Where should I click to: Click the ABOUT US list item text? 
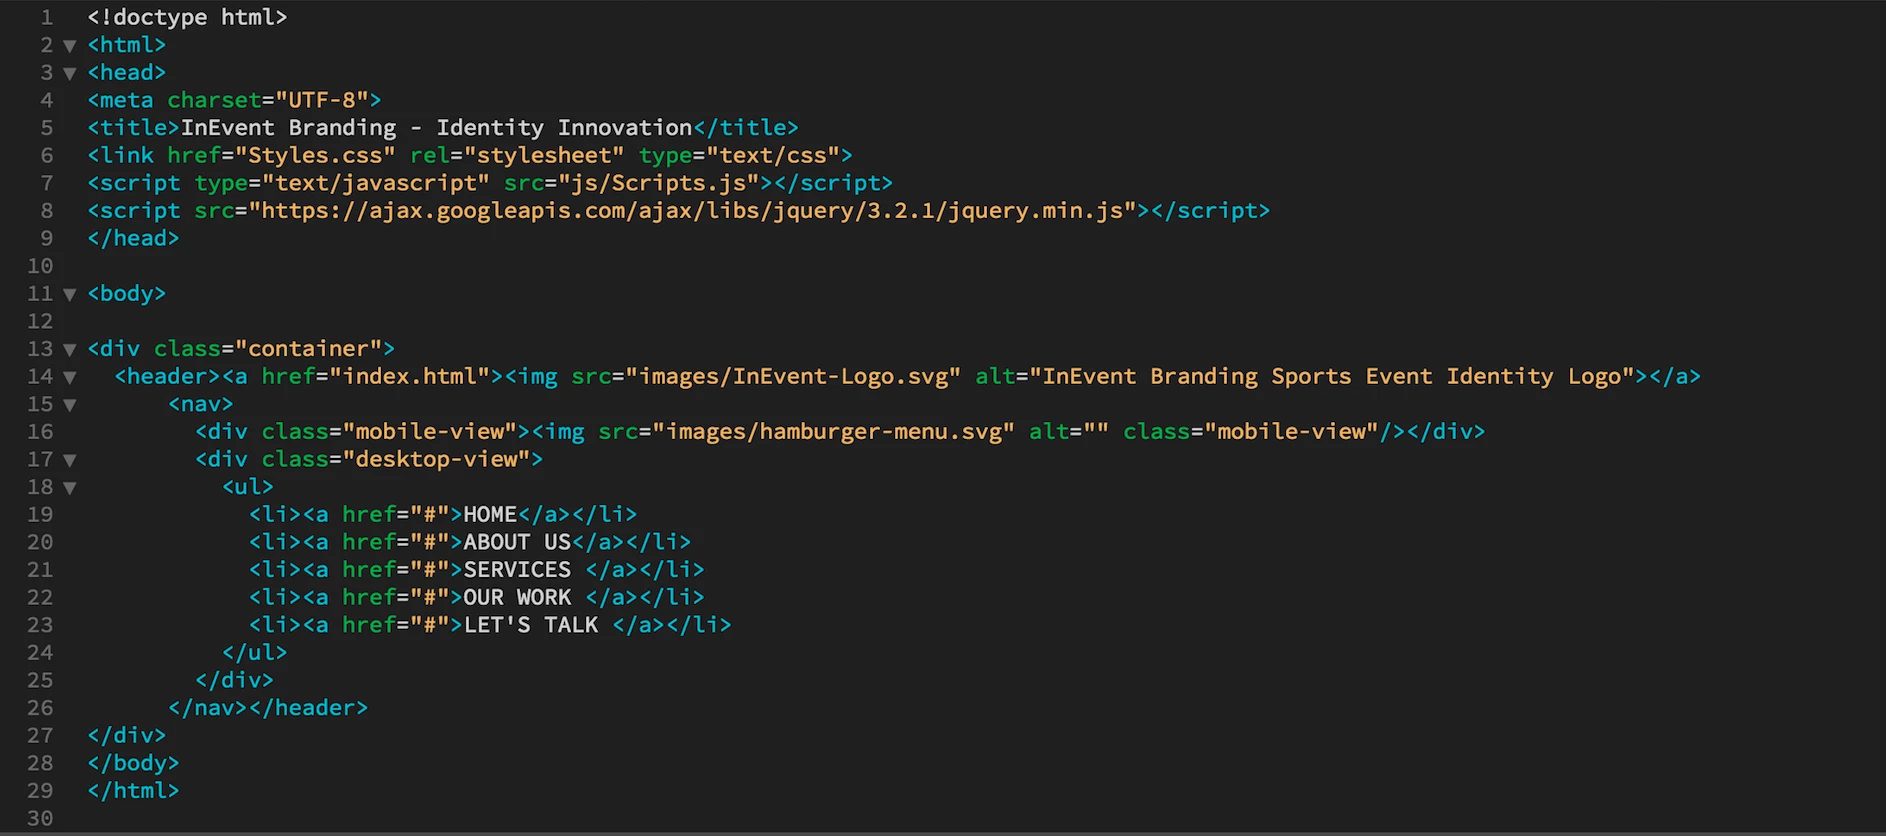(517, 542)
